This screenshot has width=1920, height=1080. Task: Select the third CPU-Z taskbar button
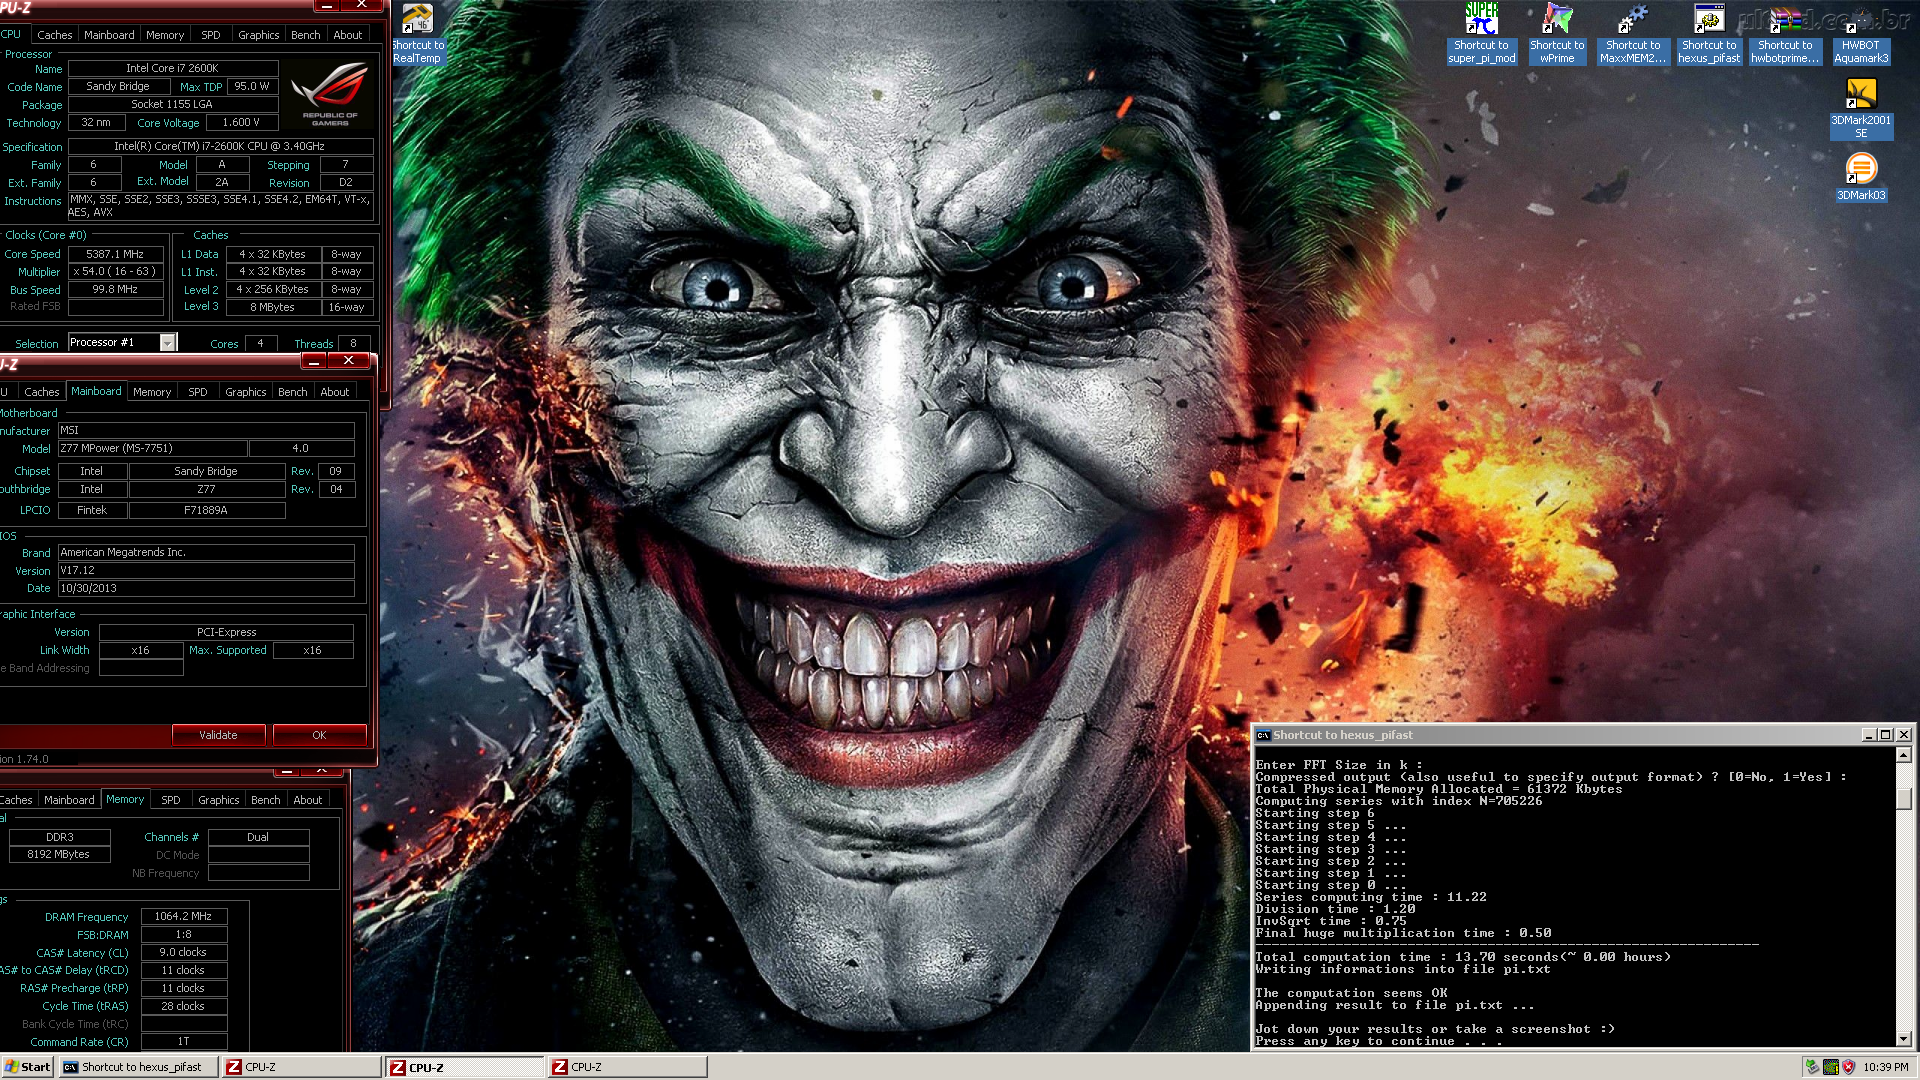tap(628, 1067)
